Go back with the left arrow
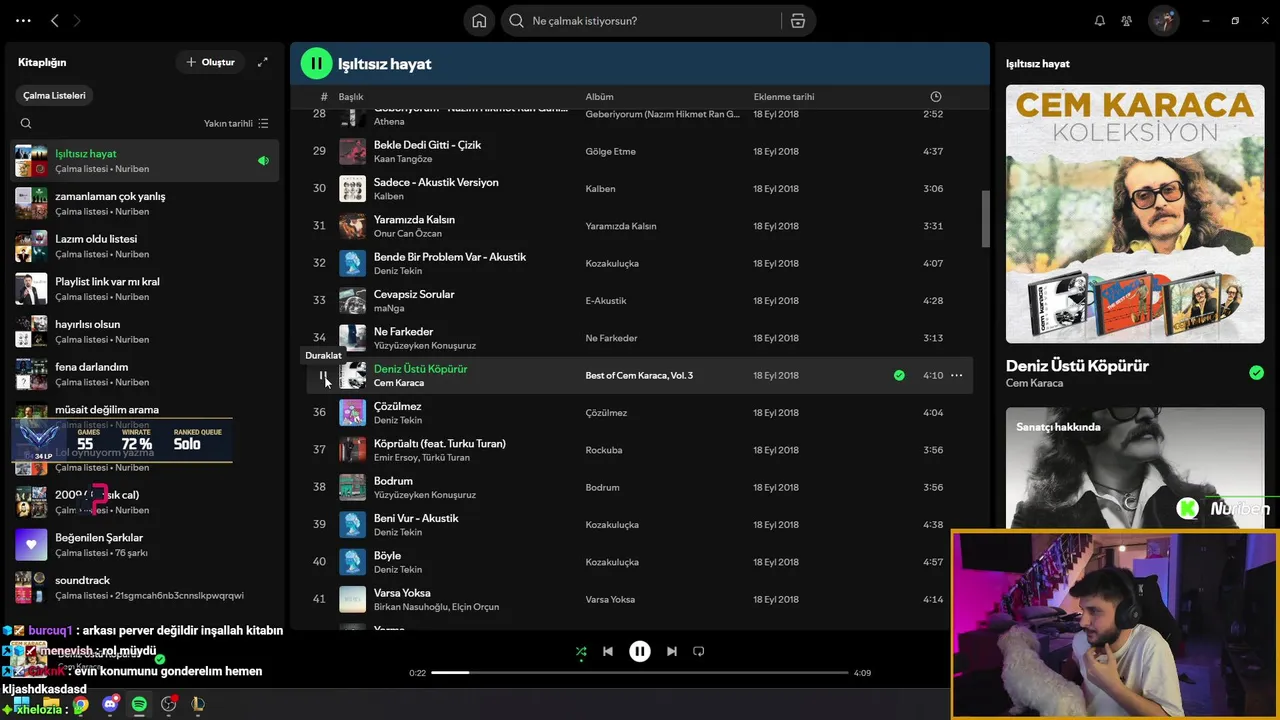1280x720 pixels. [x=55, y=20]
